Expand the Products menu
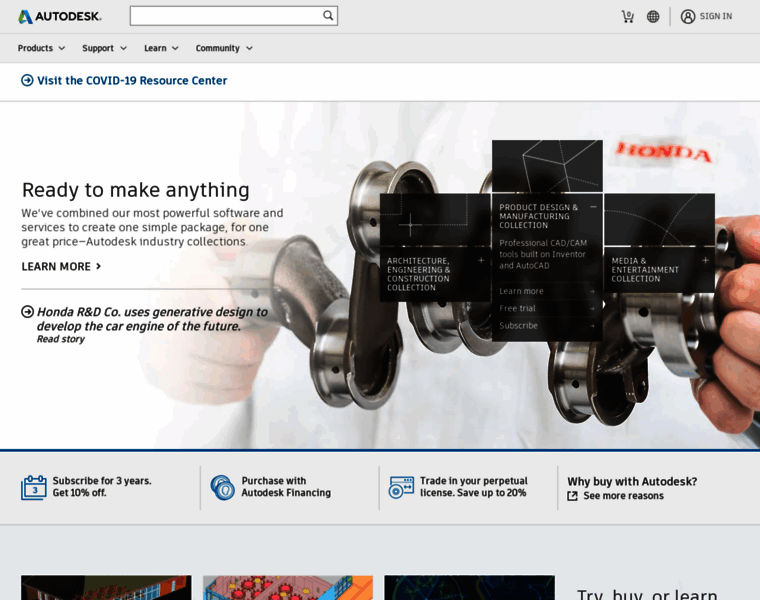 pos(41,48)
